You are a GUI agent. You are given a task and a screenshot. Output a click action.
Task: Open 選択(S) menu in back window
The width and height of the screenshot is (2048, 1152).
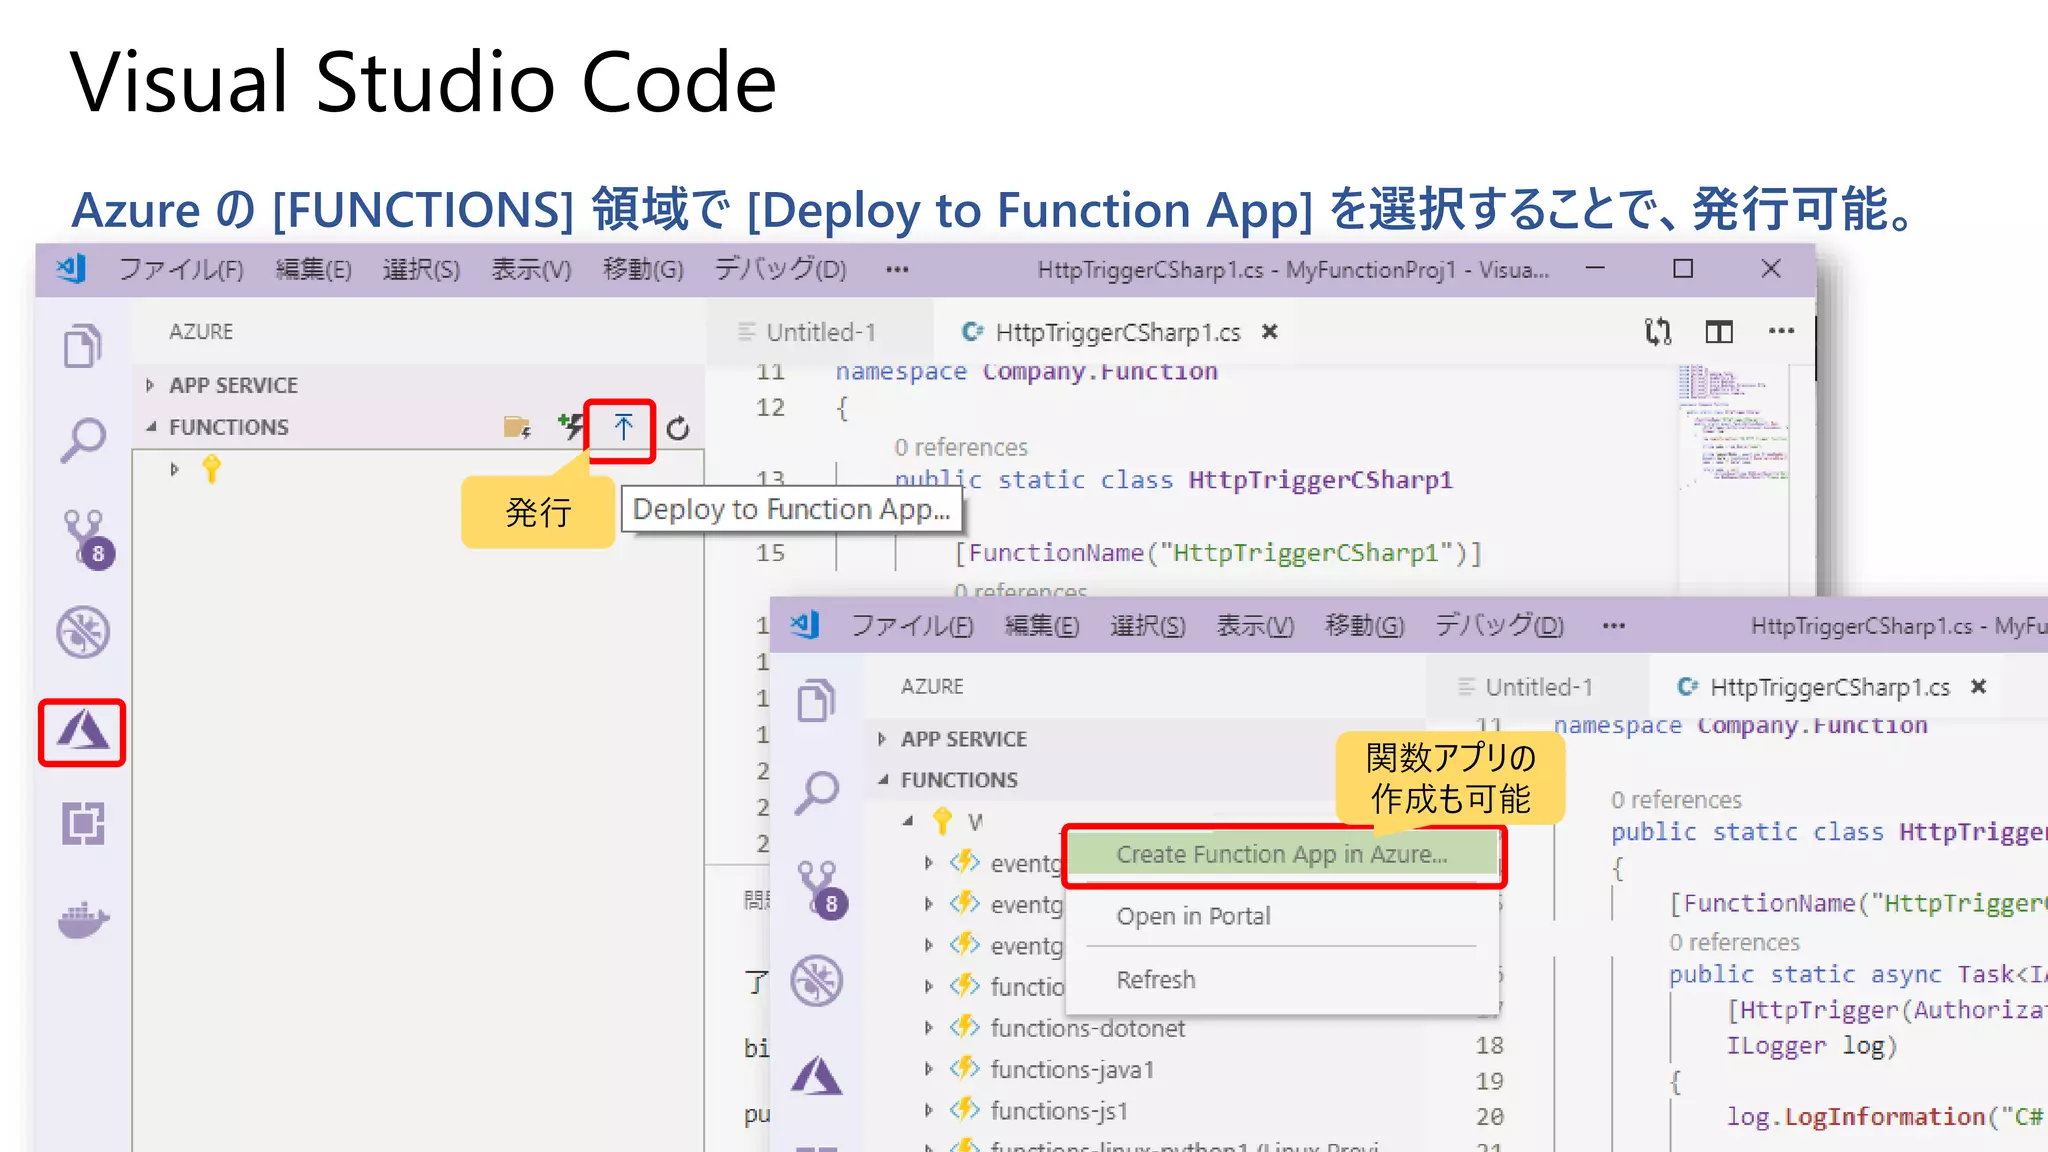pyautogui.click(x=421, y=269)
